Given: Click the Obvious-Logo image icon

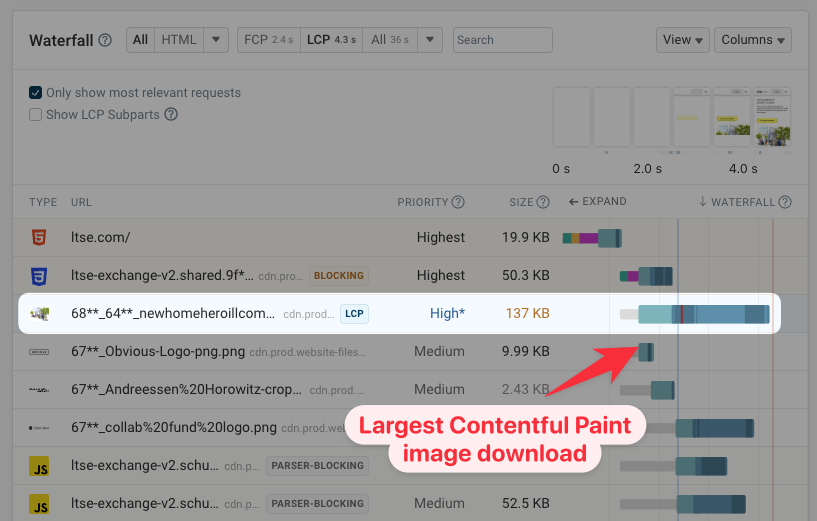Looking at the screenshot, I should pyautogui.click(x=39, y=352).
